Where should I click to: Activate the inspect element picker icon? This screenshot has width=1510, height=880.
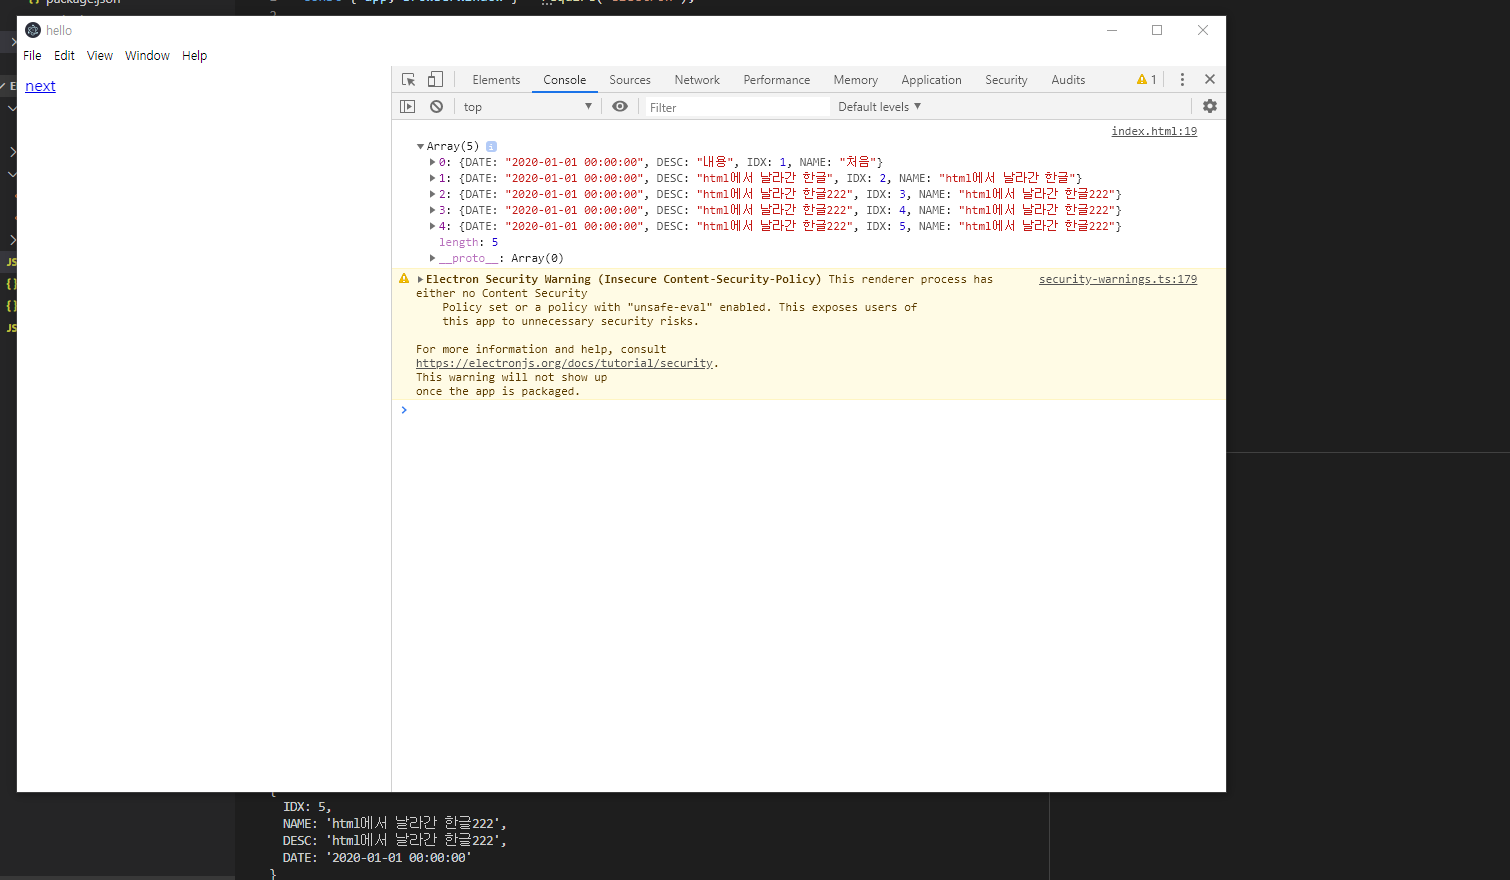click(x=408, y=80)
